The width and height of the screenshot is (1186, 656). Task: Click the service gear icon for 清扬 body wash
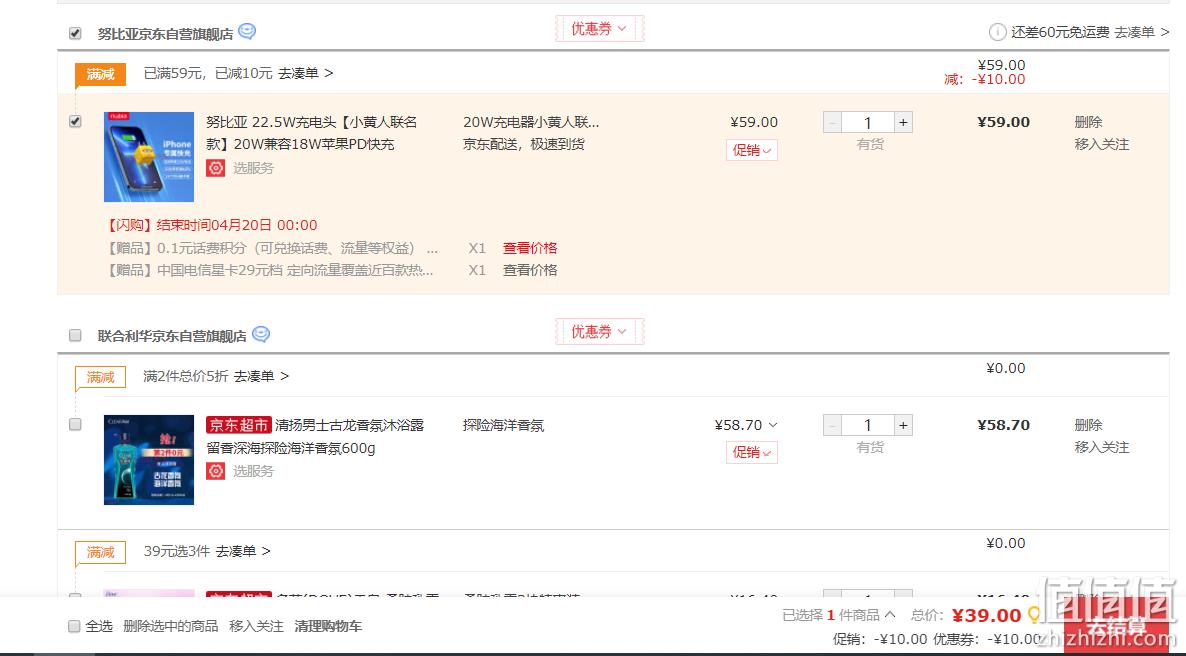coord(216,471)
